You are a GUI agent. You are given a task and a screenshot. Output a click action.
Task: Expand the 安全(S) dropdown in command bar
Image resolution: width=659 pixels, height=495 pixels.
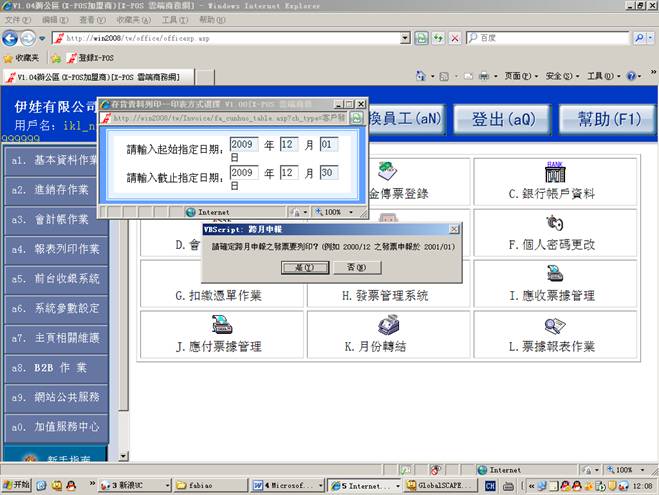pos(560,76)
